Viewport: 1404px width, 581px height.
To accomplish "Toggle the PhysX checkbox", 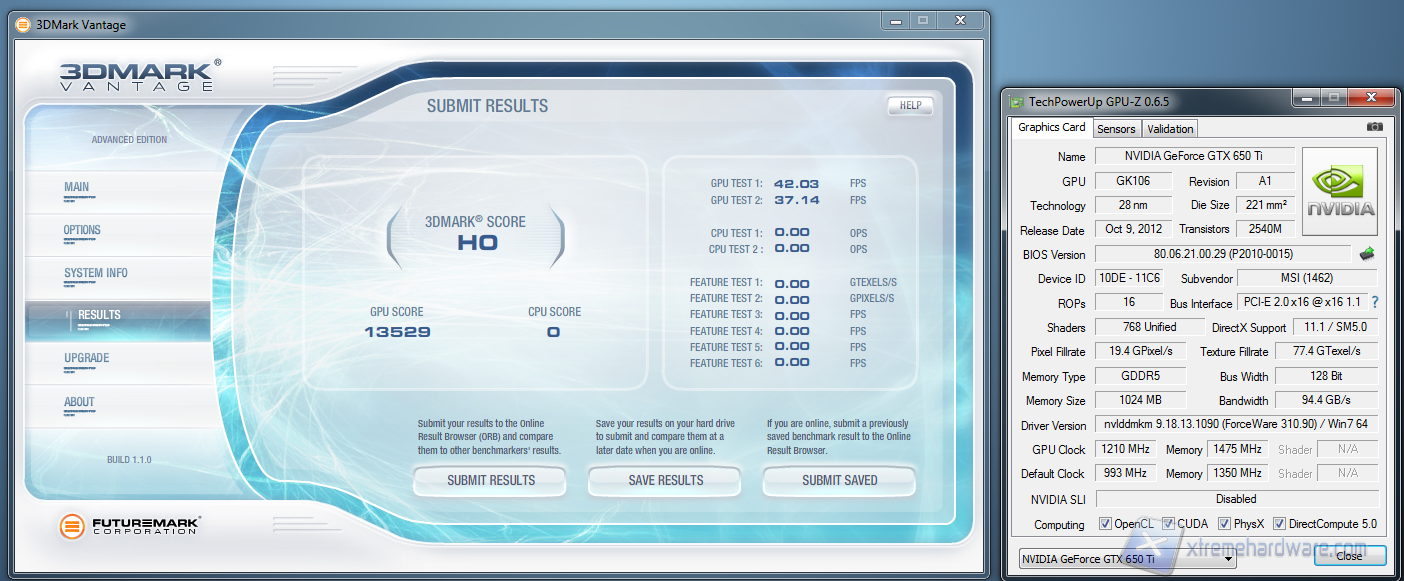I will (x=1224, y=524).
